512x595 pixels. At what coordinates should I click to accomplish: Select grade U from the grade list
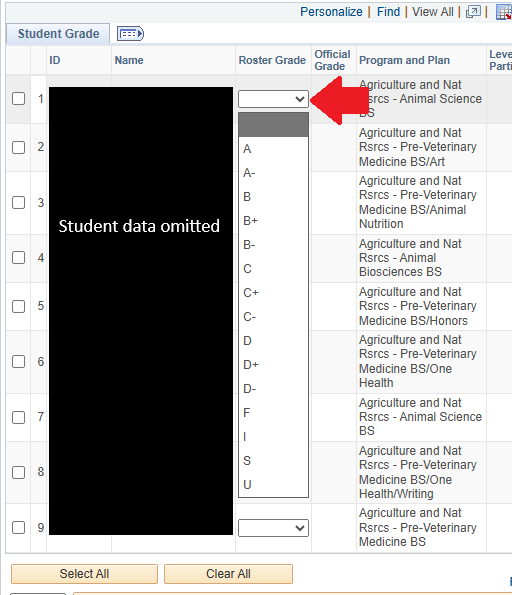[273, 485]
